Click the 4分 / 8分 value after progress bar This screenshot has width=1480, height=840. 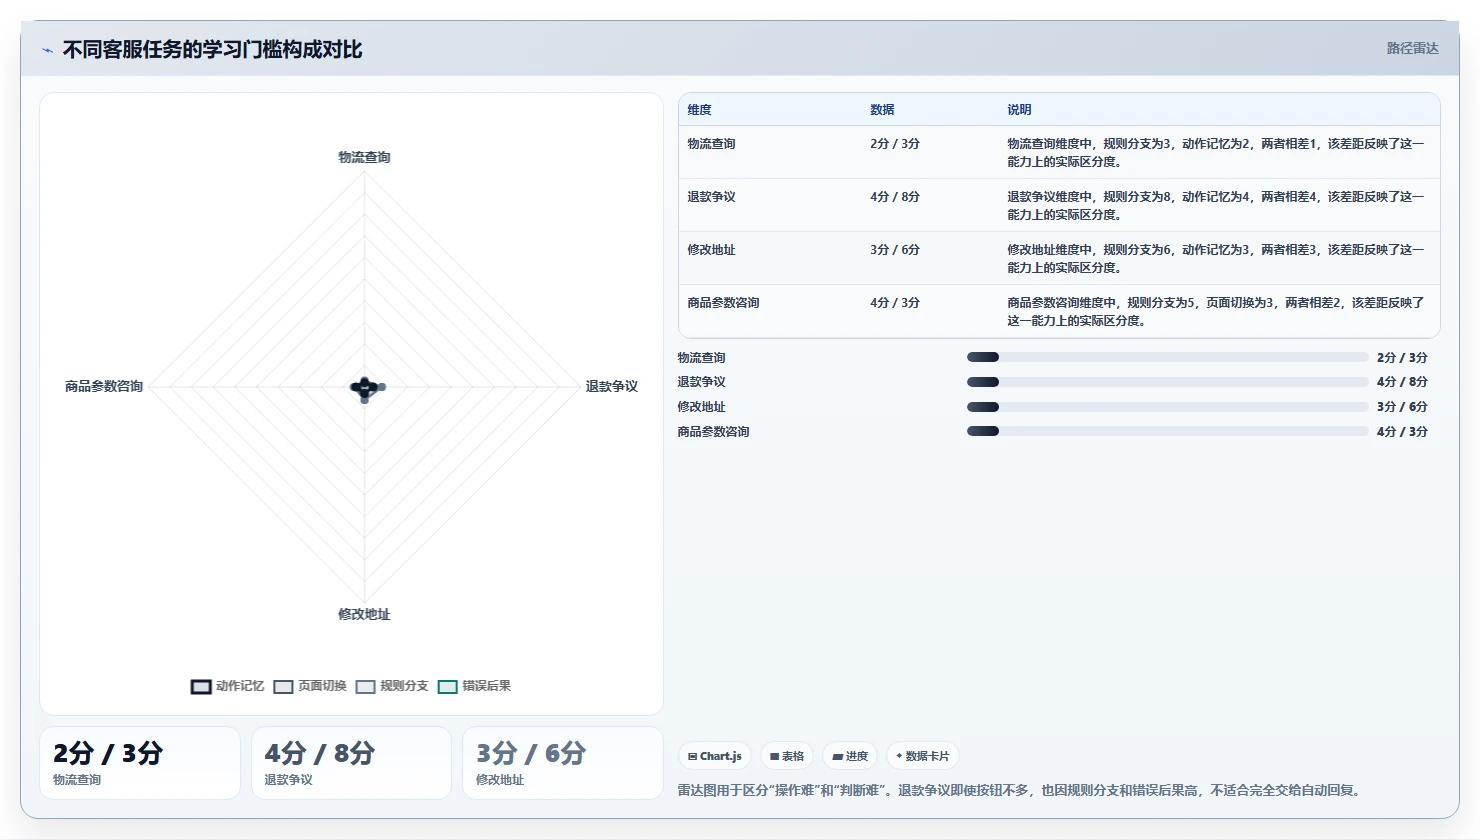coord(1402,382)
